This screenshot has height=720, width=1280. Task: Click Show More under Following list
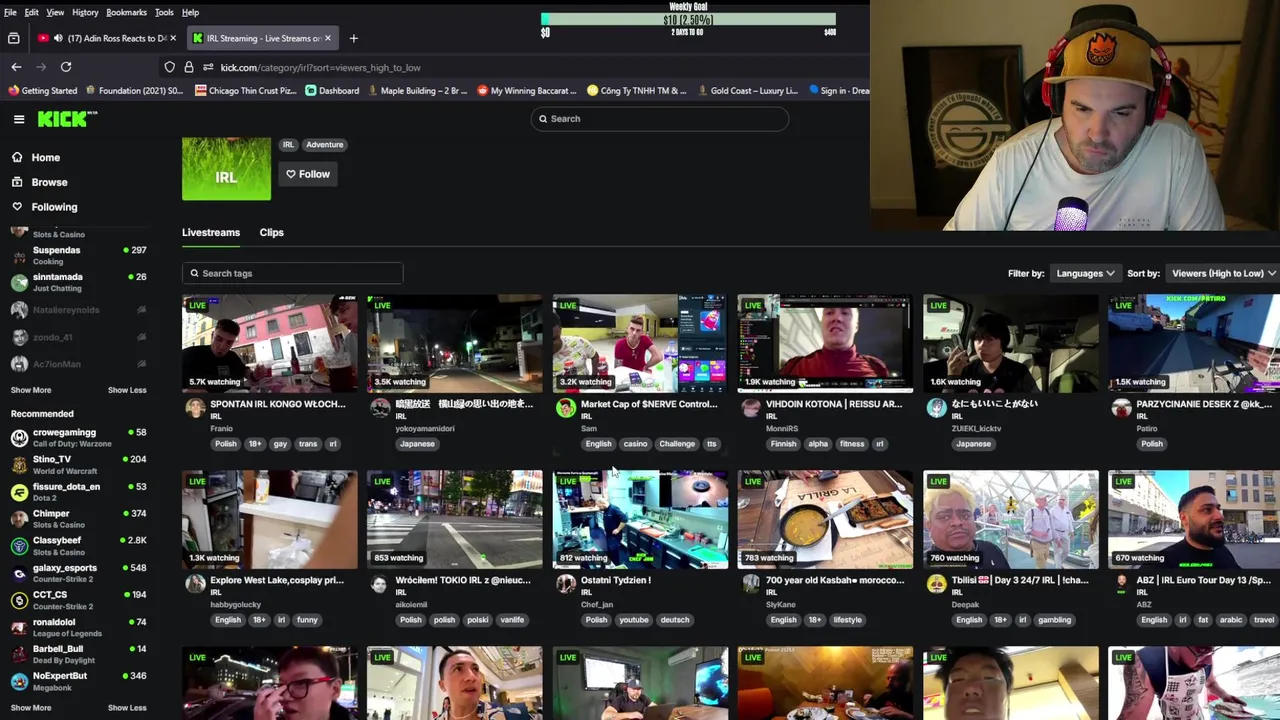coord(31,390)
